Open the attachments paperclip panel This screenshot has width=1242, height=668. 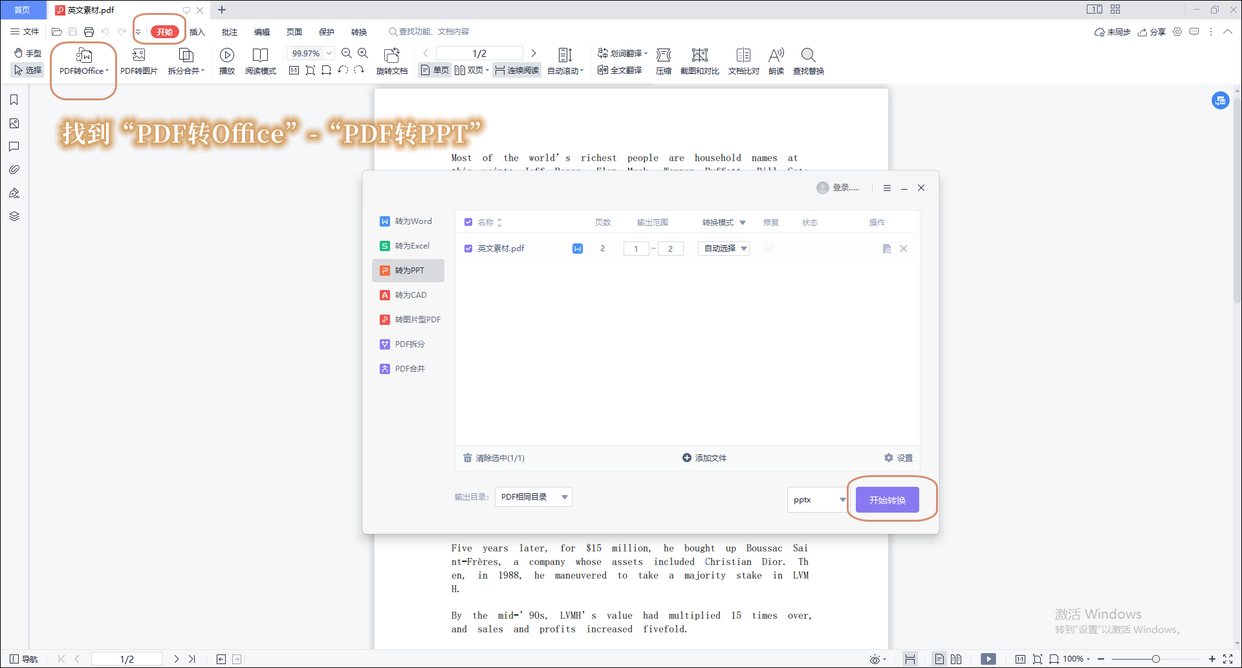tap(14, 169)
